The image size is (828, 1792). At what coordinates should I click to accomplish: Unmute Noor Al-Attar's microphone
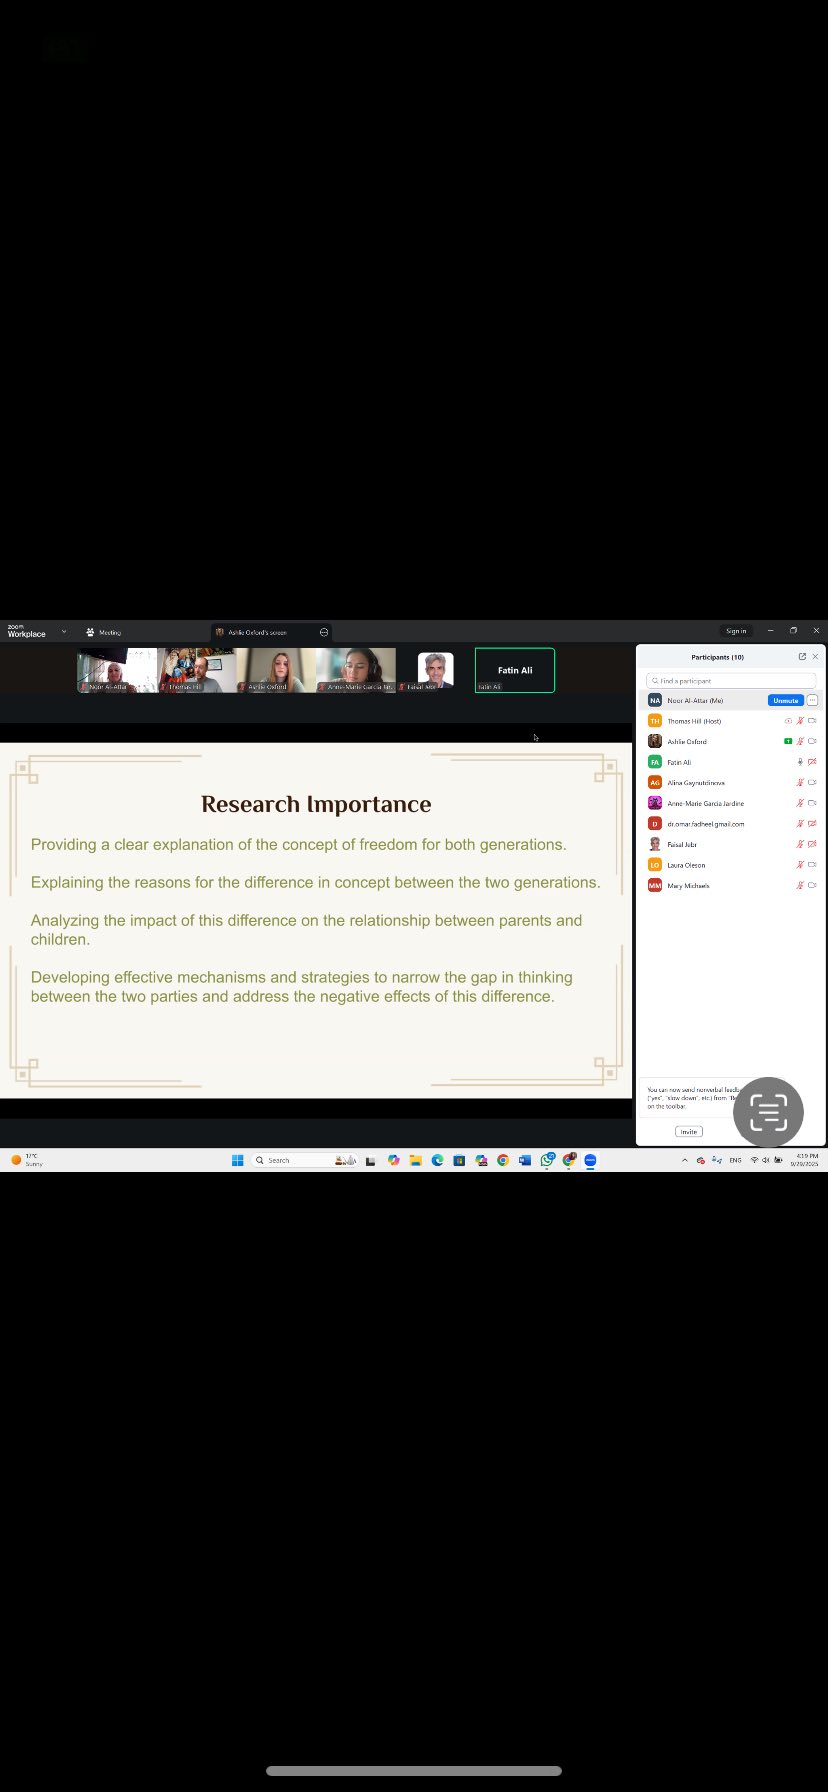pos(785,700)
